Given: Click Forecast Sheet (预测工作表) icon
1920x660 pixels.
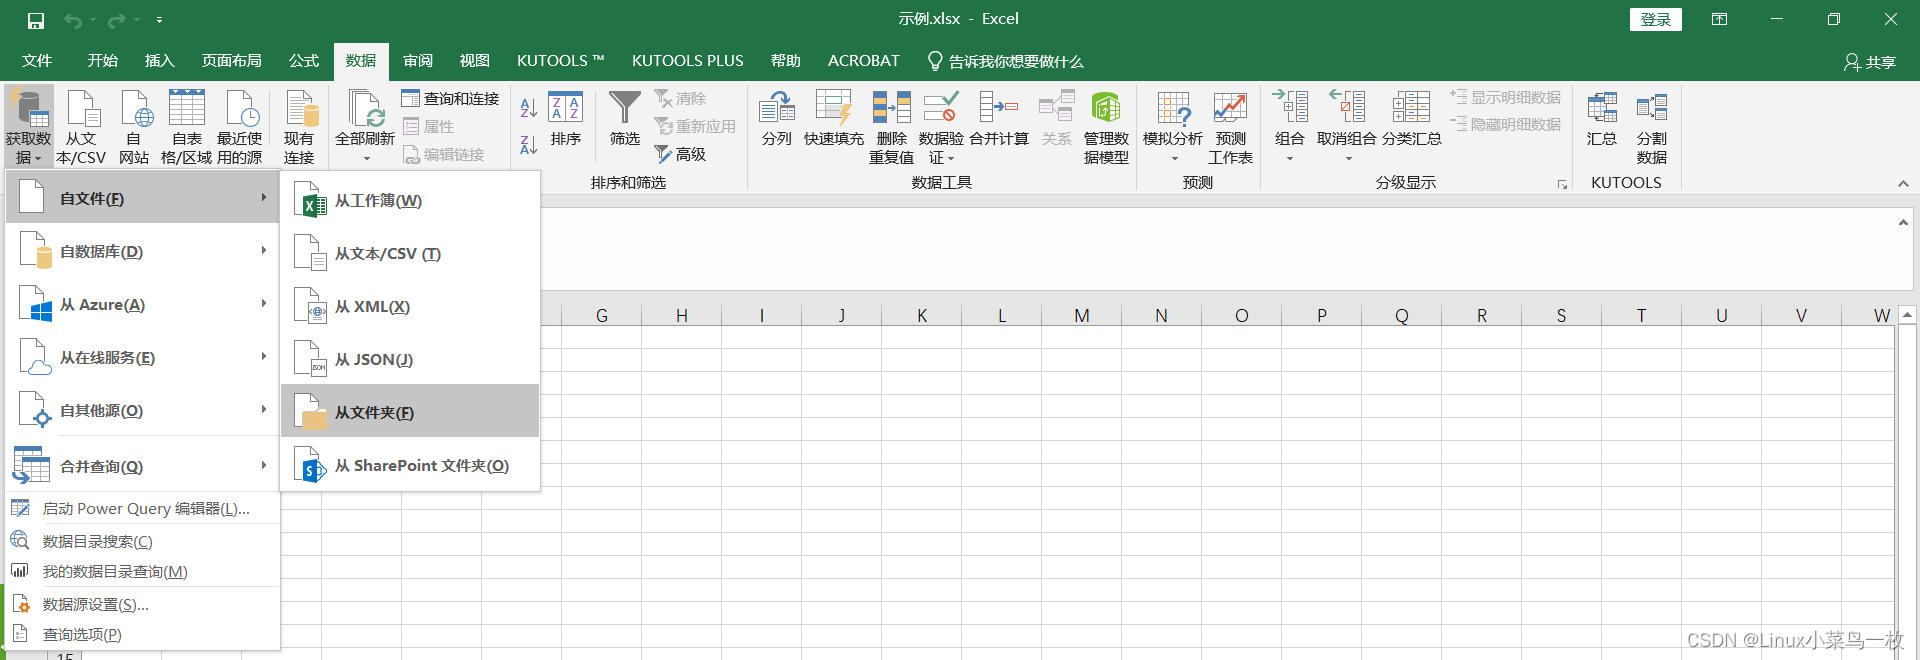Looking at the screenshot, I should point(1230,127).
